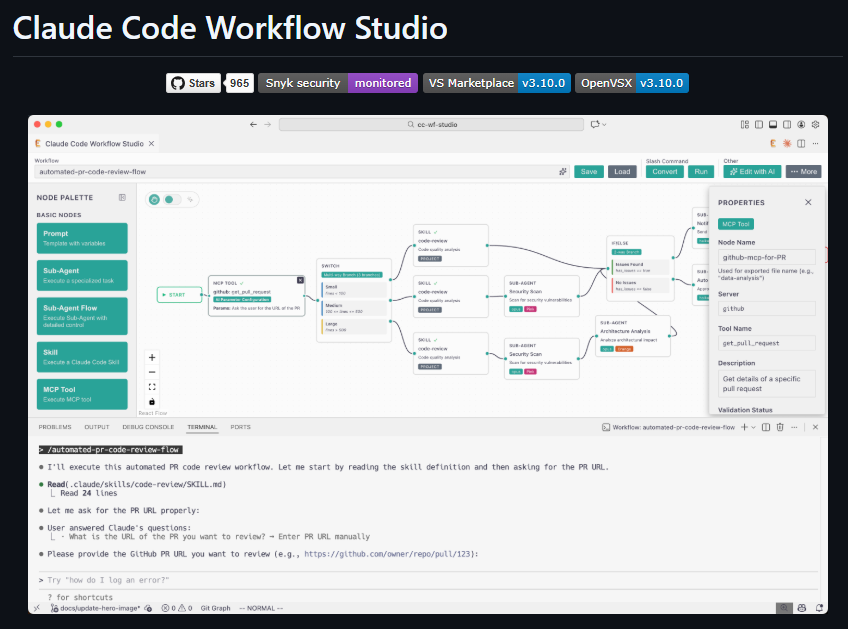Split the terminal panel
Viewport: 848px width, 629px height.
(766, 427)
